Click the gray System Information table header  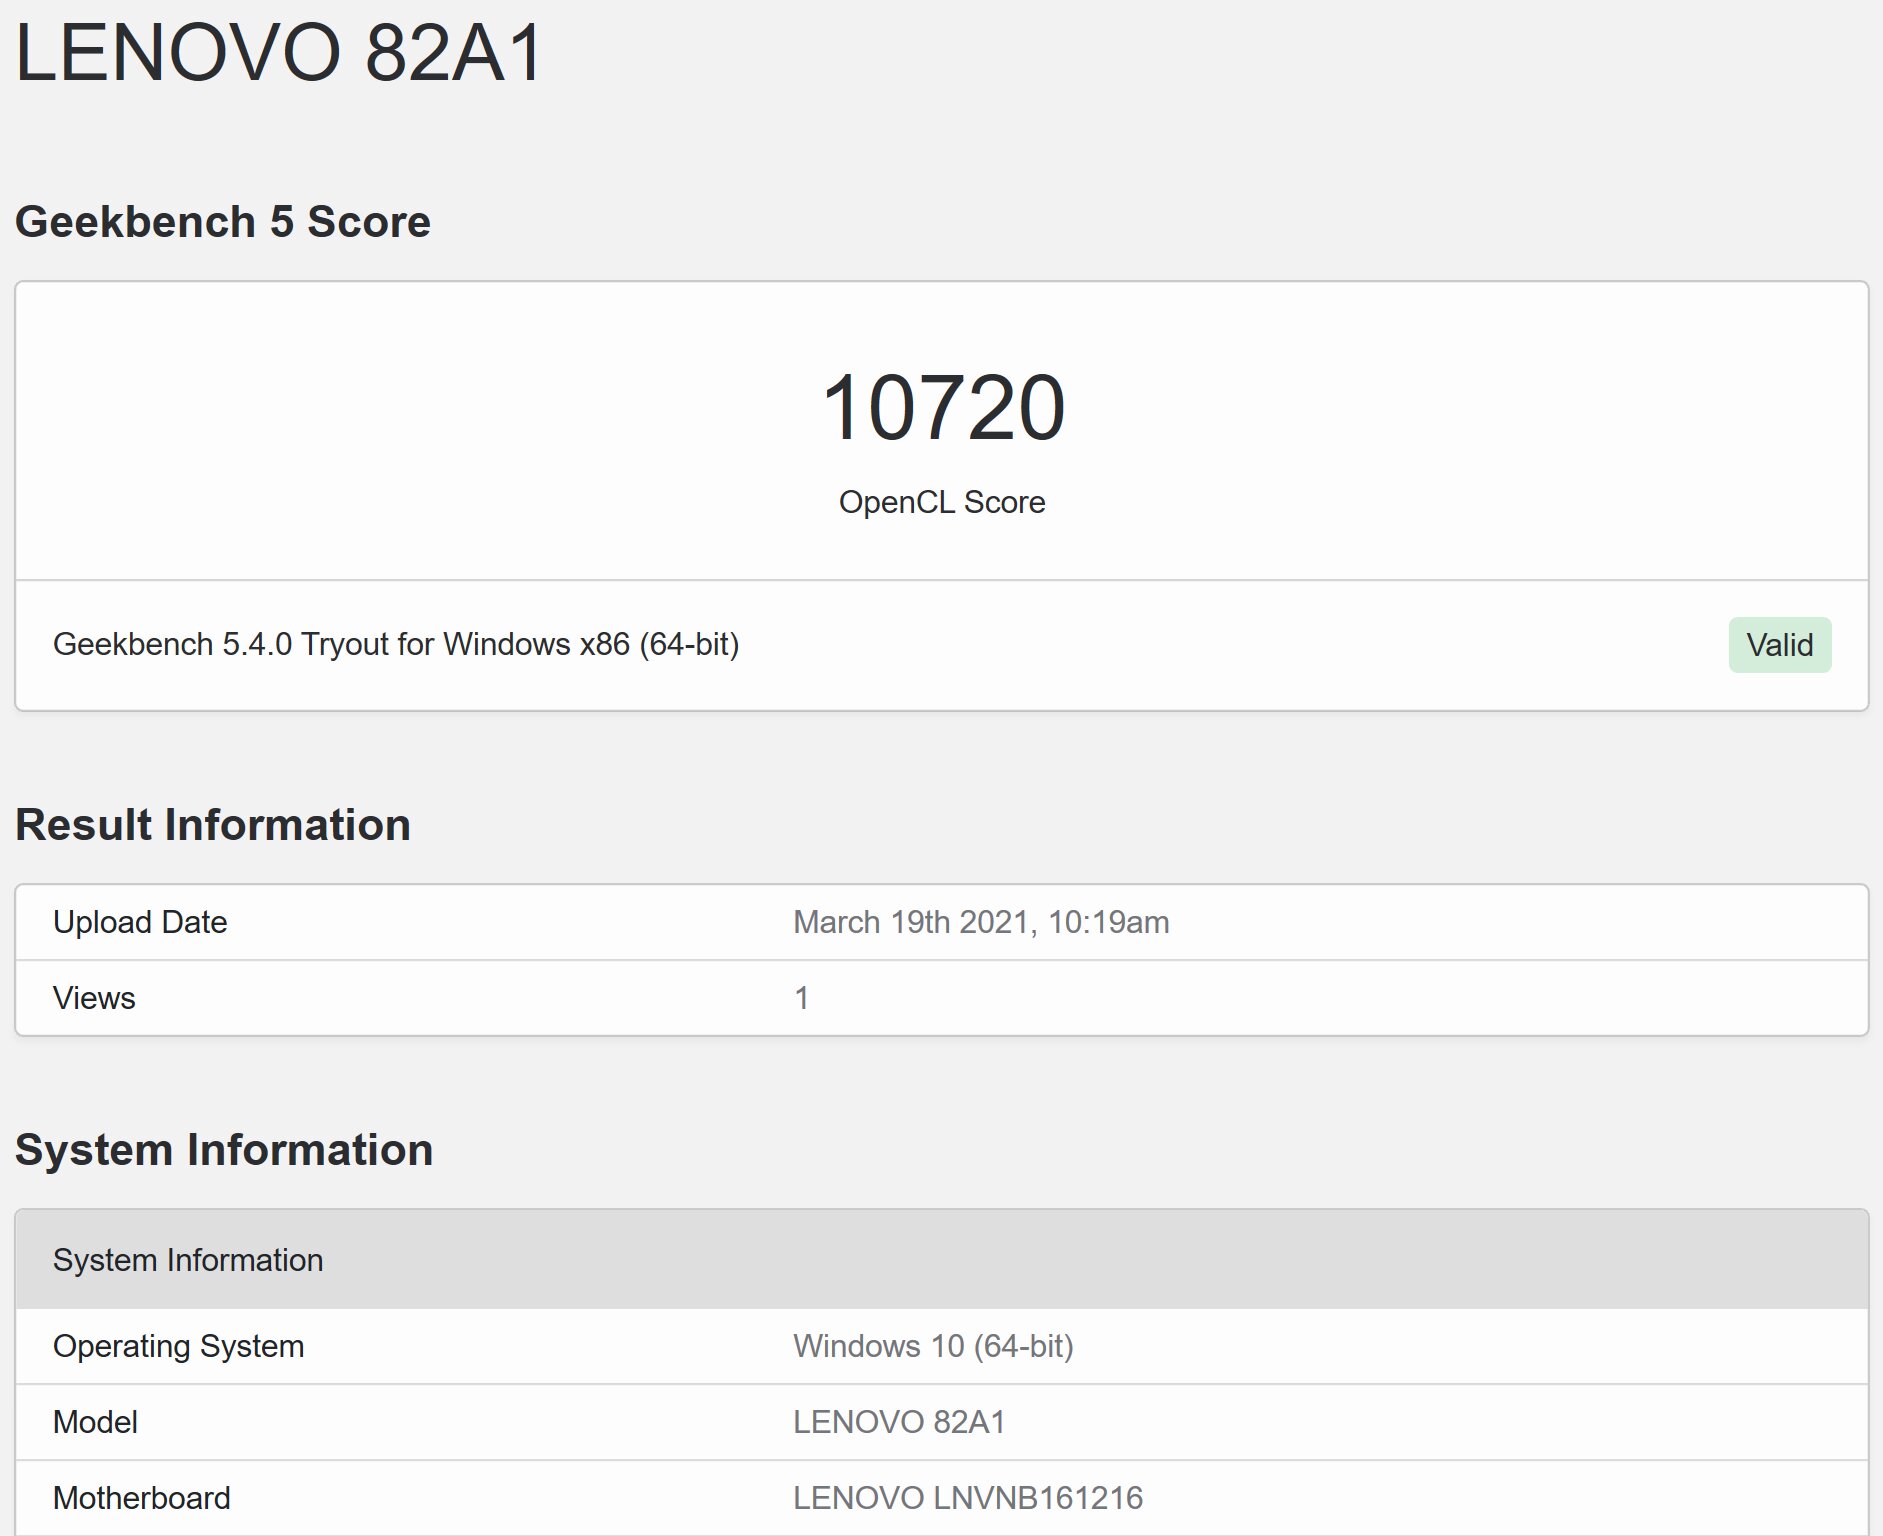point(942,1260)
